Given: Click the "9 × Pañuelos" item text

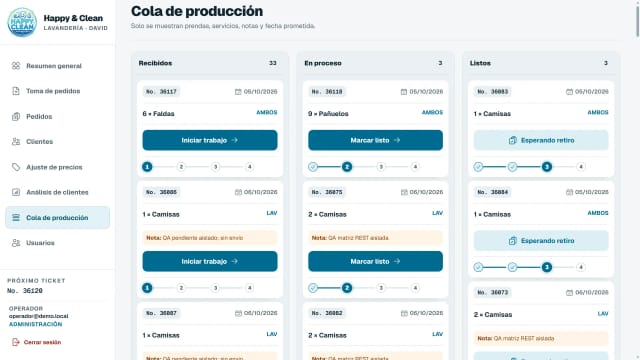Looking at the screenshot, I should (328, 114).
